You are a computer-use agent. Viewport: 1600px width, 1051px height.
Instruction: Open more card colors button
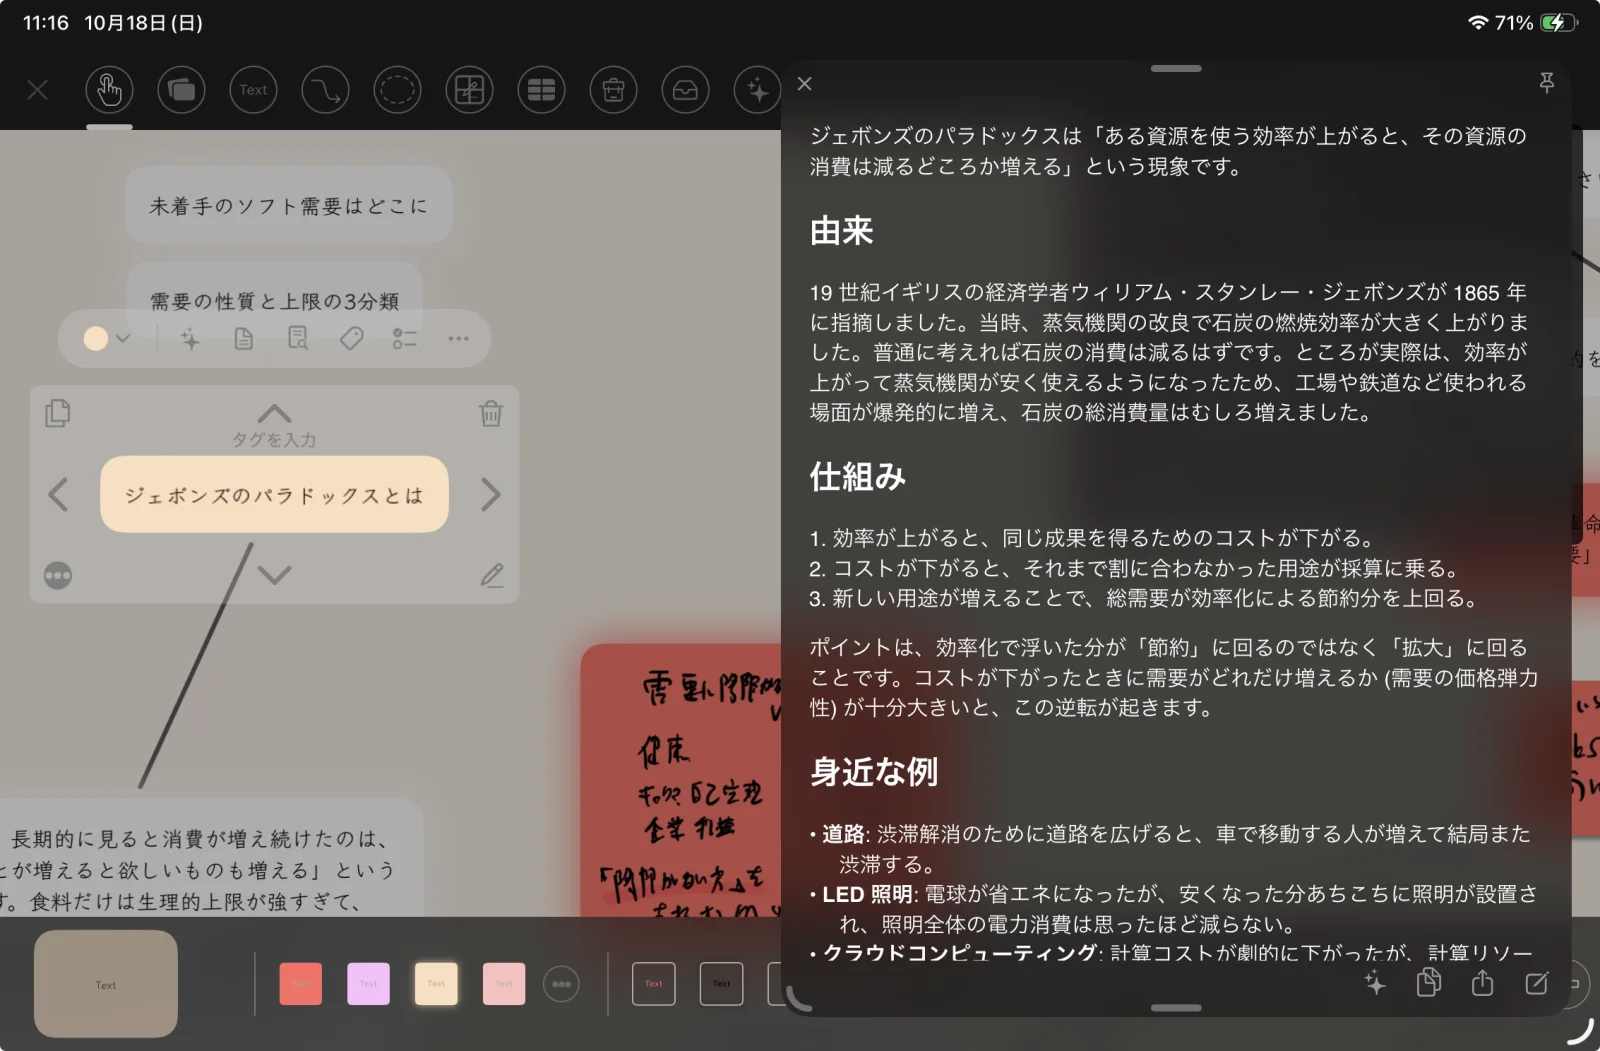click(x=561, y=984)
